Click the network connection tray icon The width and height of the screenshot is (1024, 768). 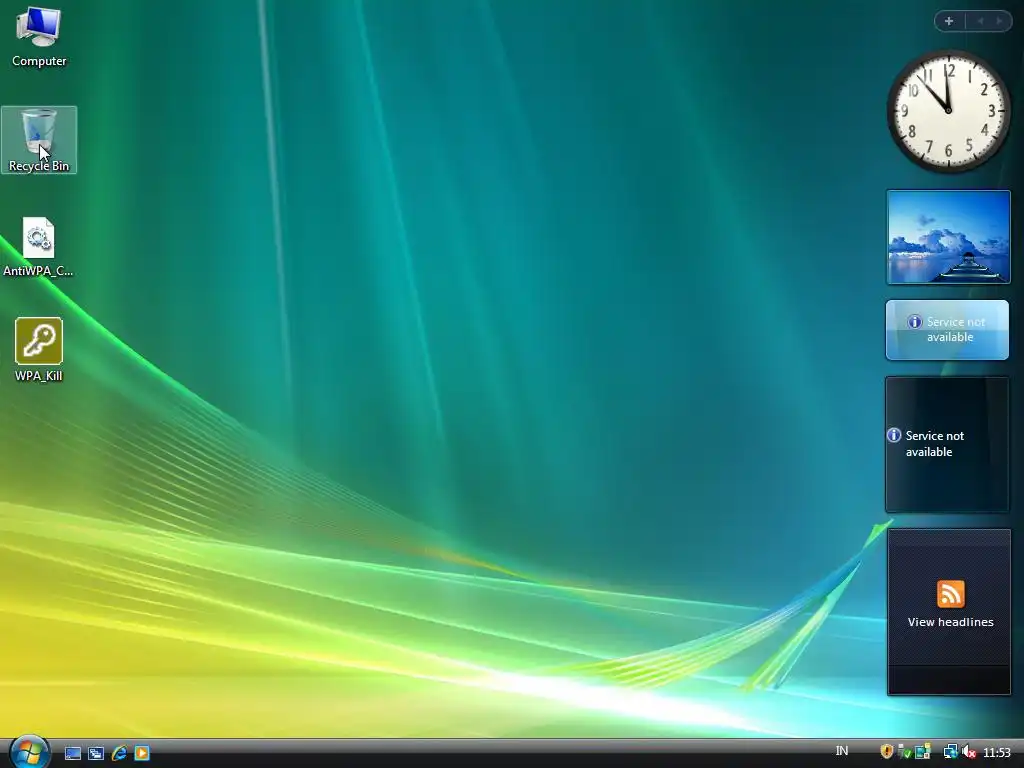point(951,752)
